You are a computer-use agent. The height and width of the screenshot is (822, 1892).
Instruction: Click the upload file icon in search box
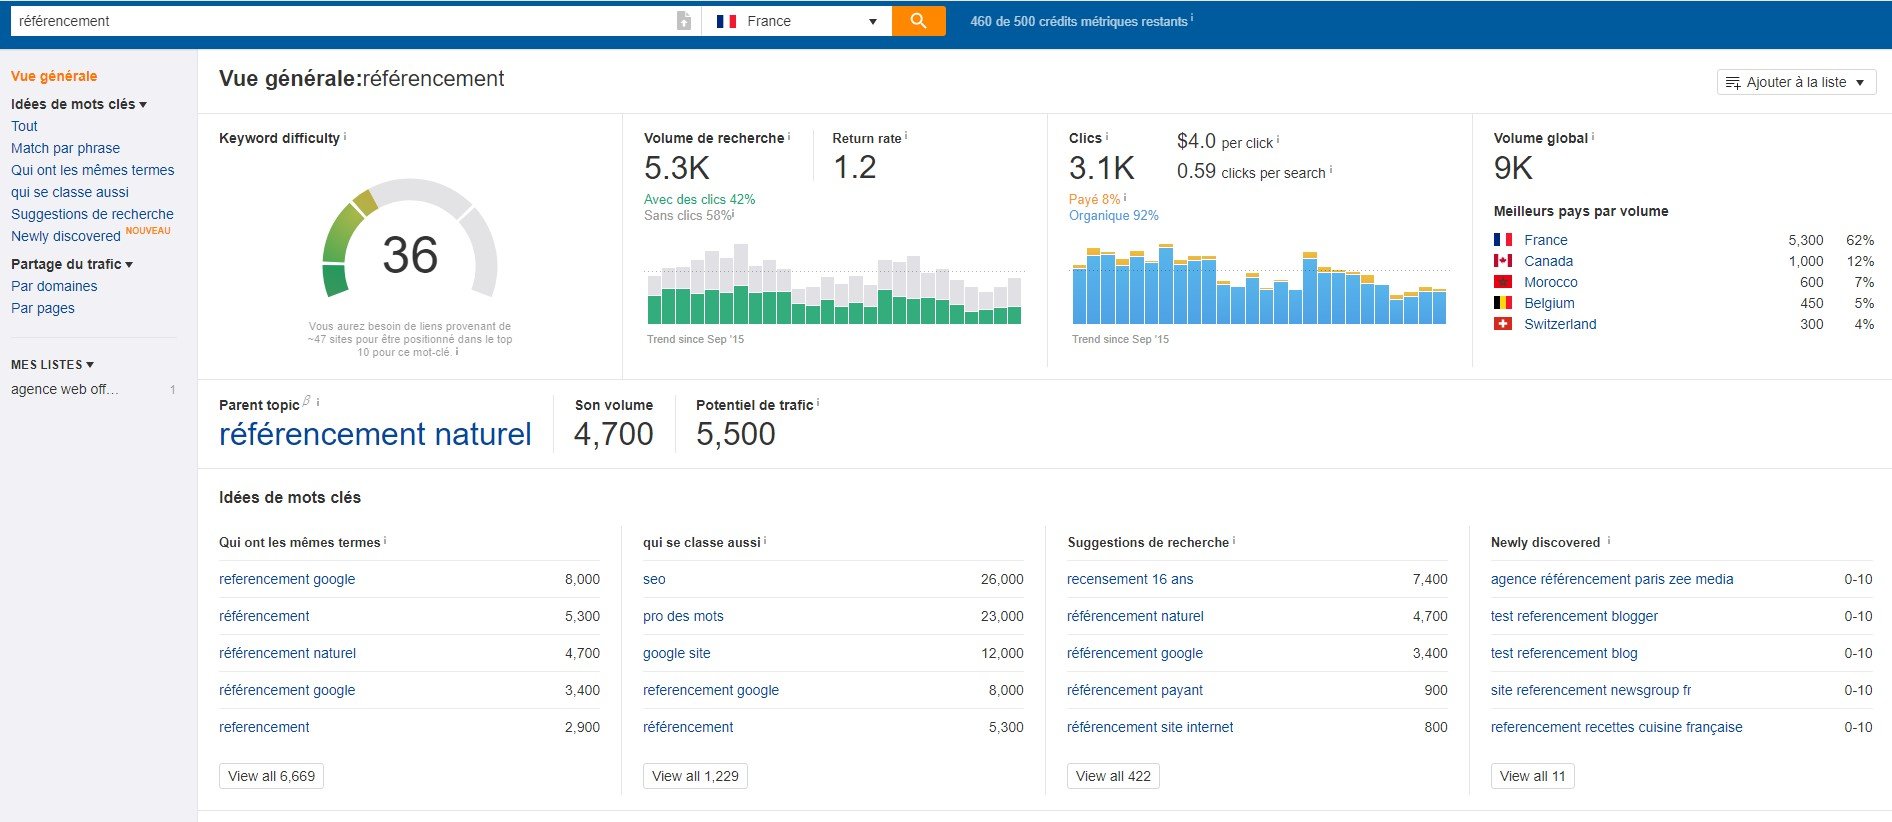click(684, 21)
